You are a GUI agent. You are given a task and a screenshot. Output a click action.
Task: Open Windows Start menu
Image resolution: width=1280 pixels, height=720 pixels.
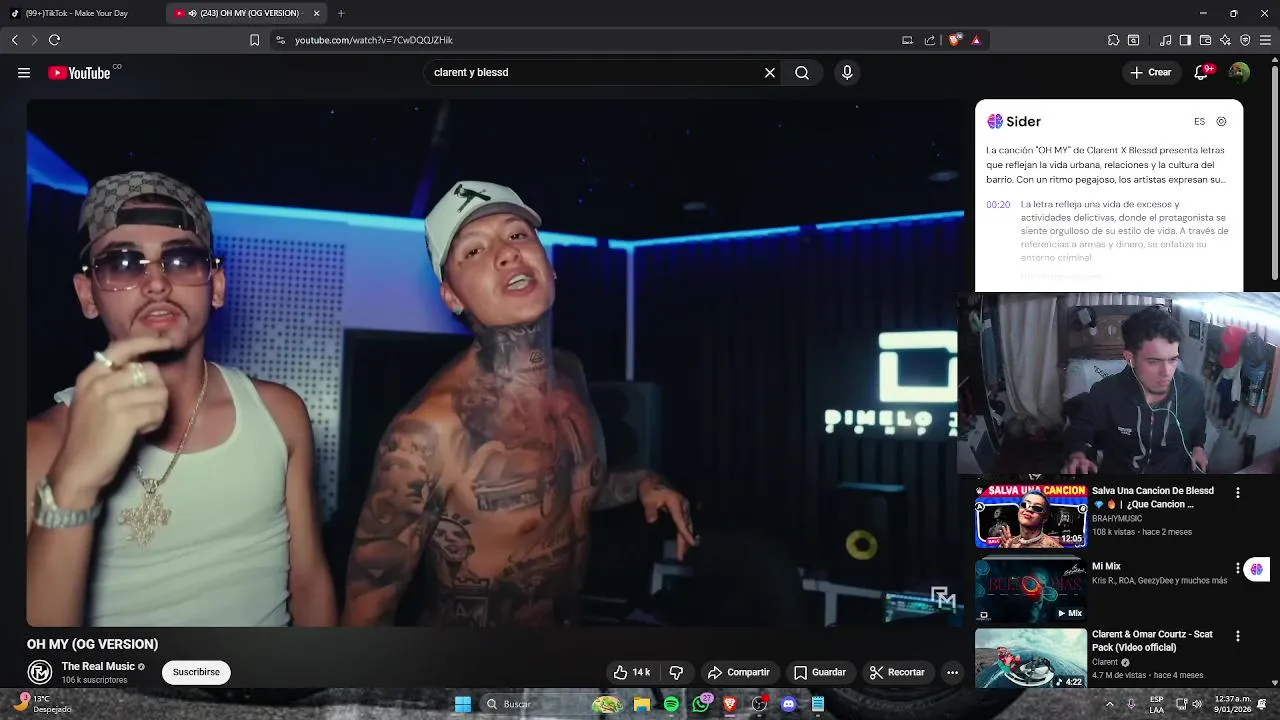point(463,704)
